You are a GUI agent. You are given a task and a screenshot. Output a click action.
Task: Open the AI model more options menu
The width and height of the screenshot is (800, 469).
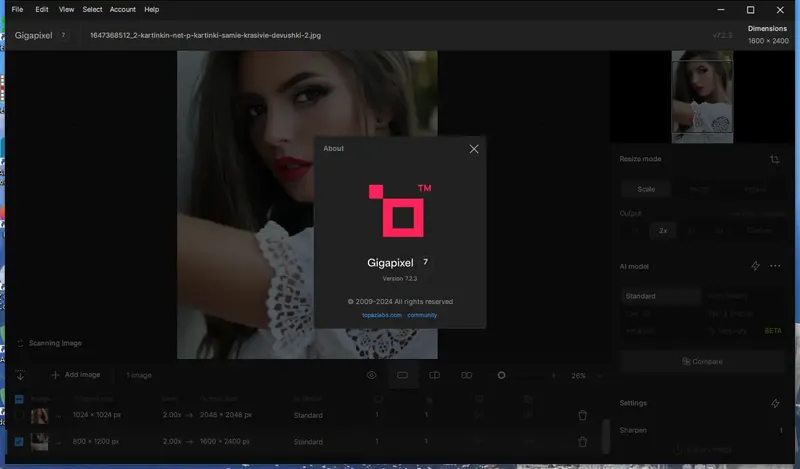pyautogui.click(x=775, y=266)
